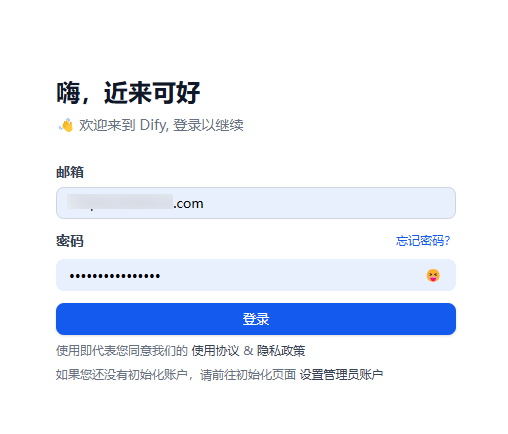Open the 隐私政策 privacy policy link
Image resolution: width=508 pixels, height=434 pixels.
click(x=281, y=351)
